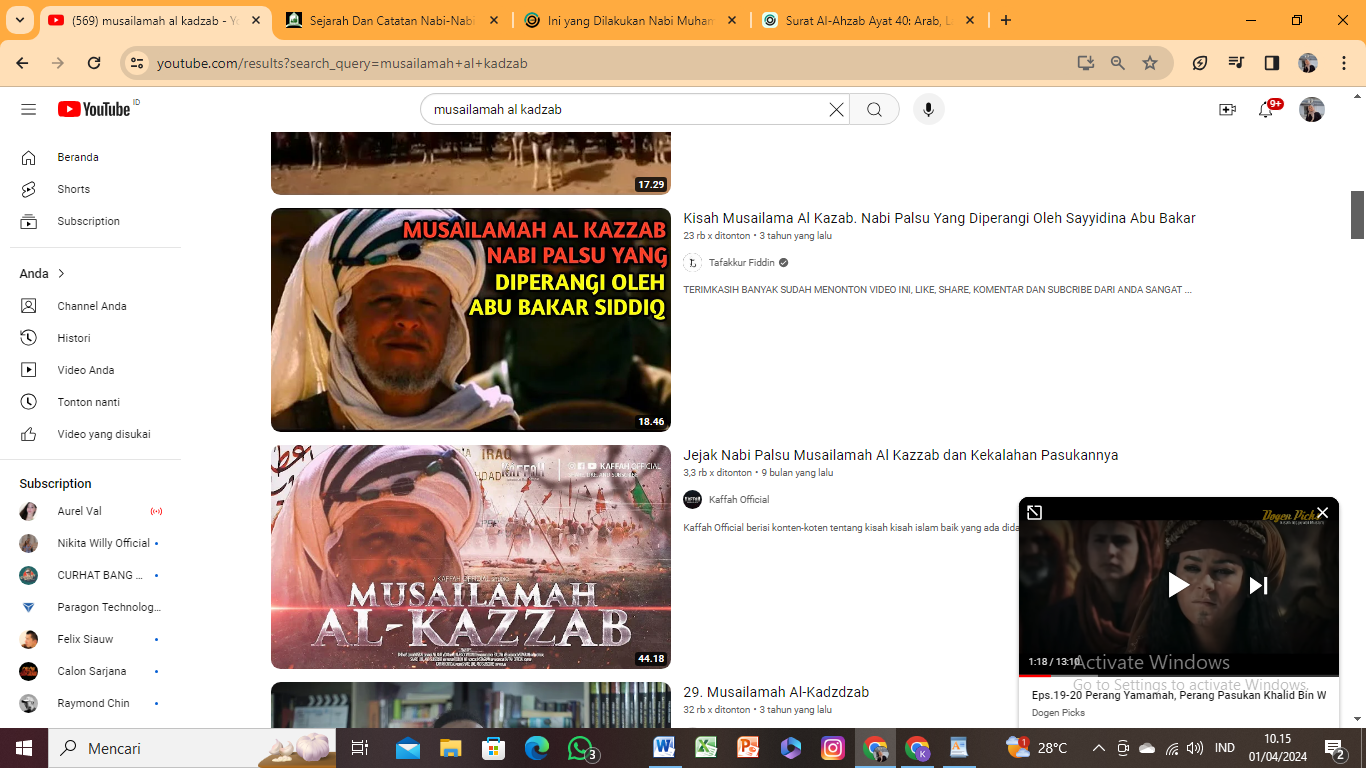This screenshot has width=1366, height=768.
Task: Open Chrome extensions icon
Action: pos(1200,63)
